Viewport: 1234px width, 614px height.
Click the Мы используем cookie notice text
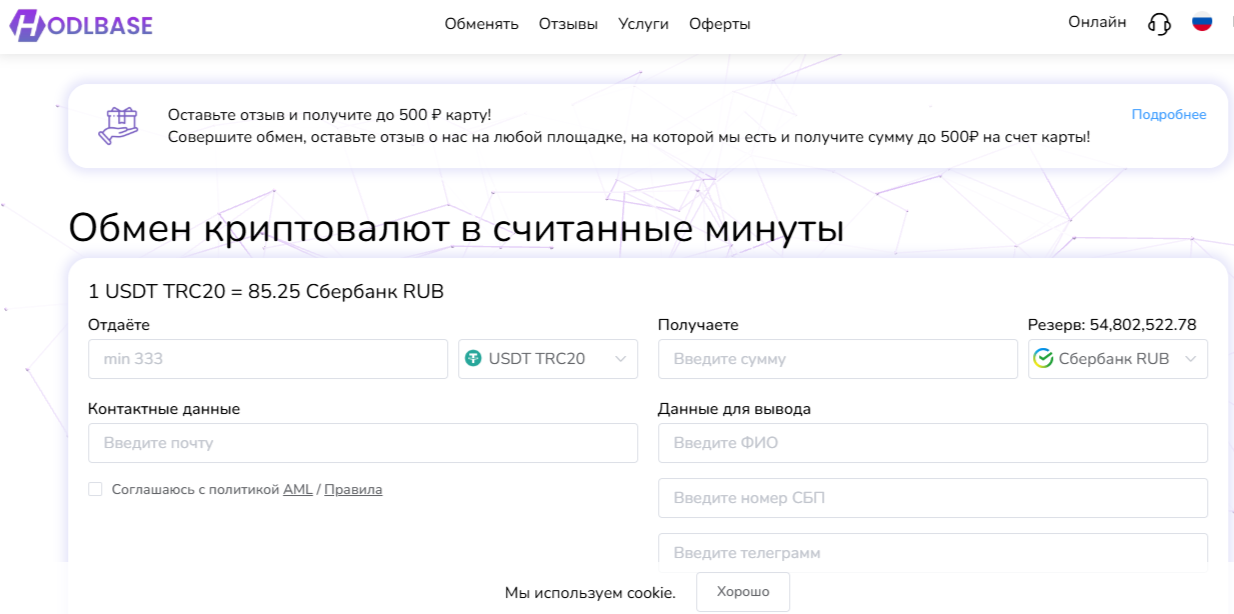590,593
